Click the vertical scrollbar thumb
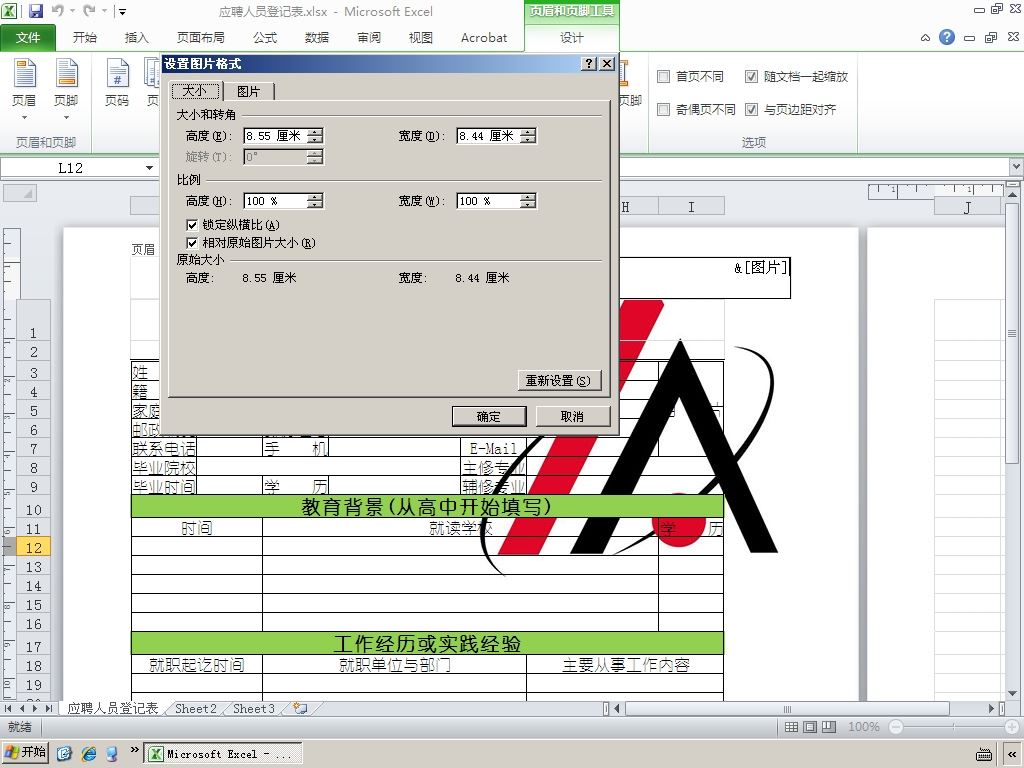This screenshot has width=1024, height=768. pos(1012,334)
